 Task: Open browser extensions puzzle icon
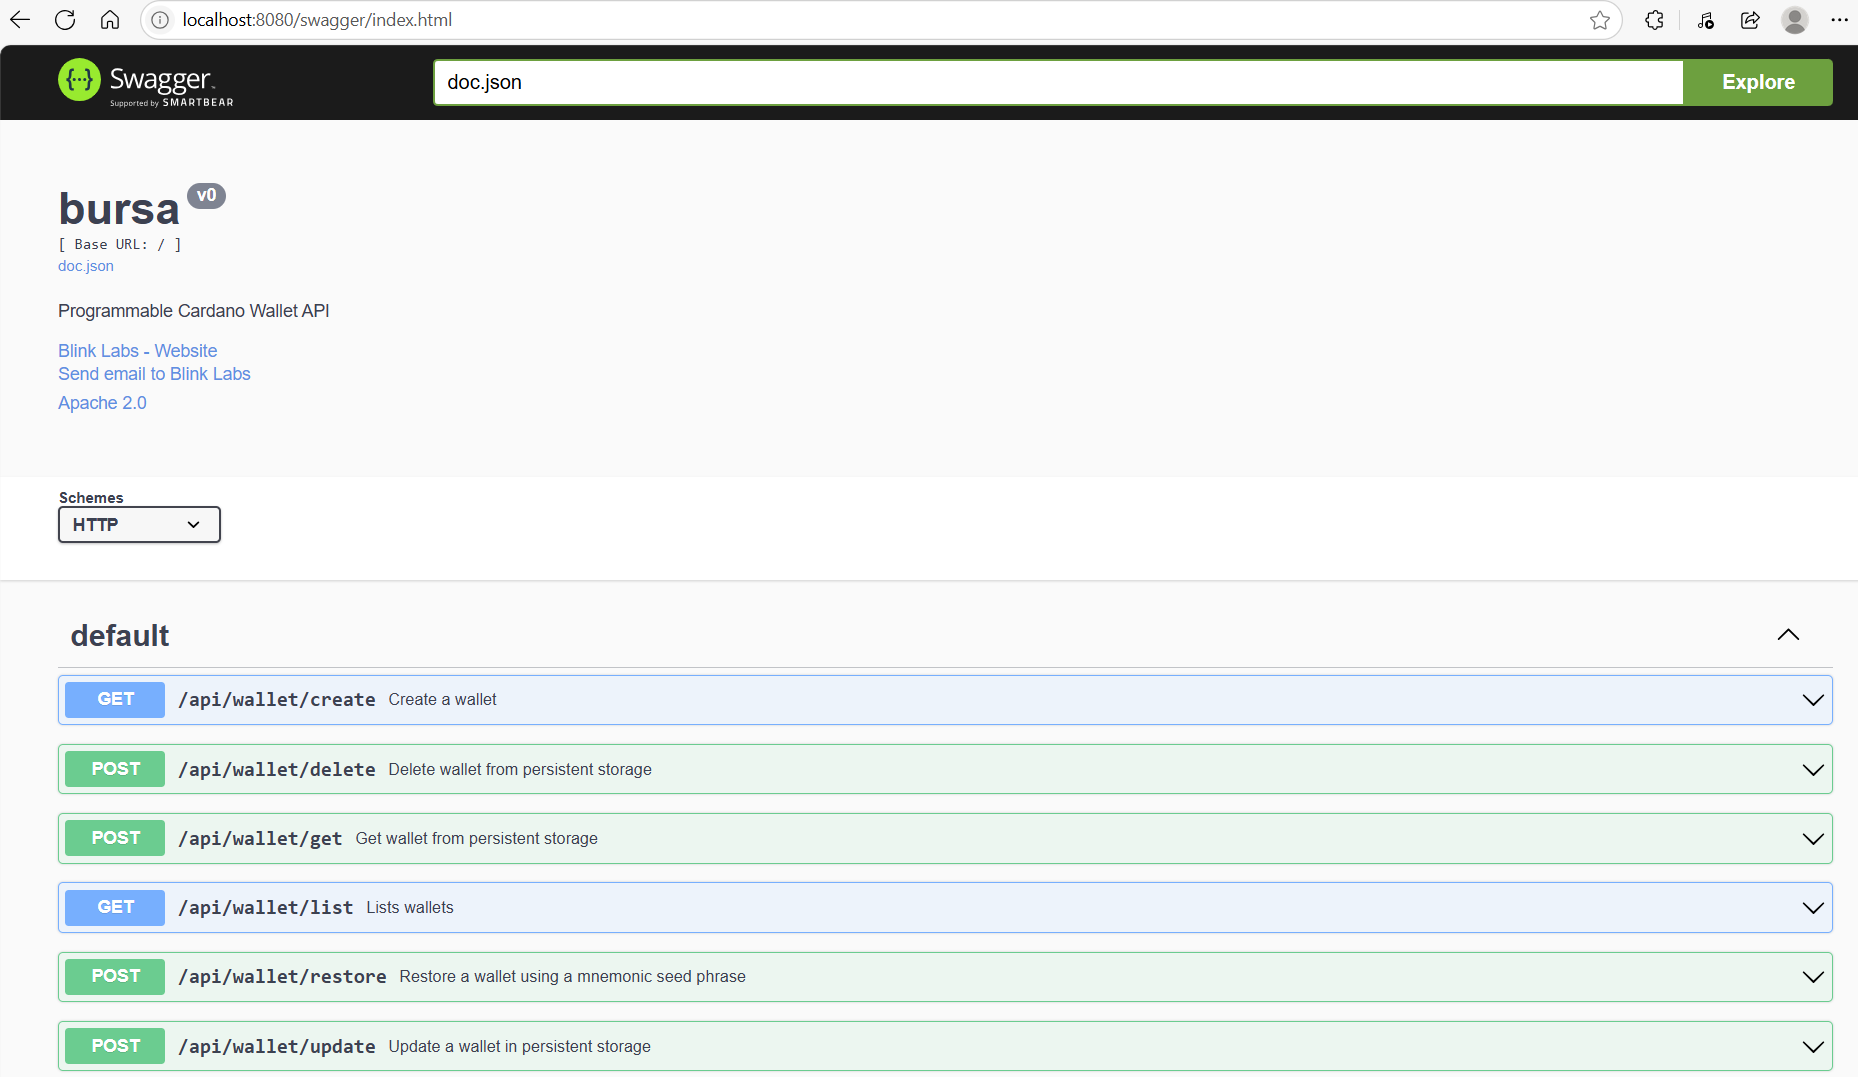(1654, 20)
